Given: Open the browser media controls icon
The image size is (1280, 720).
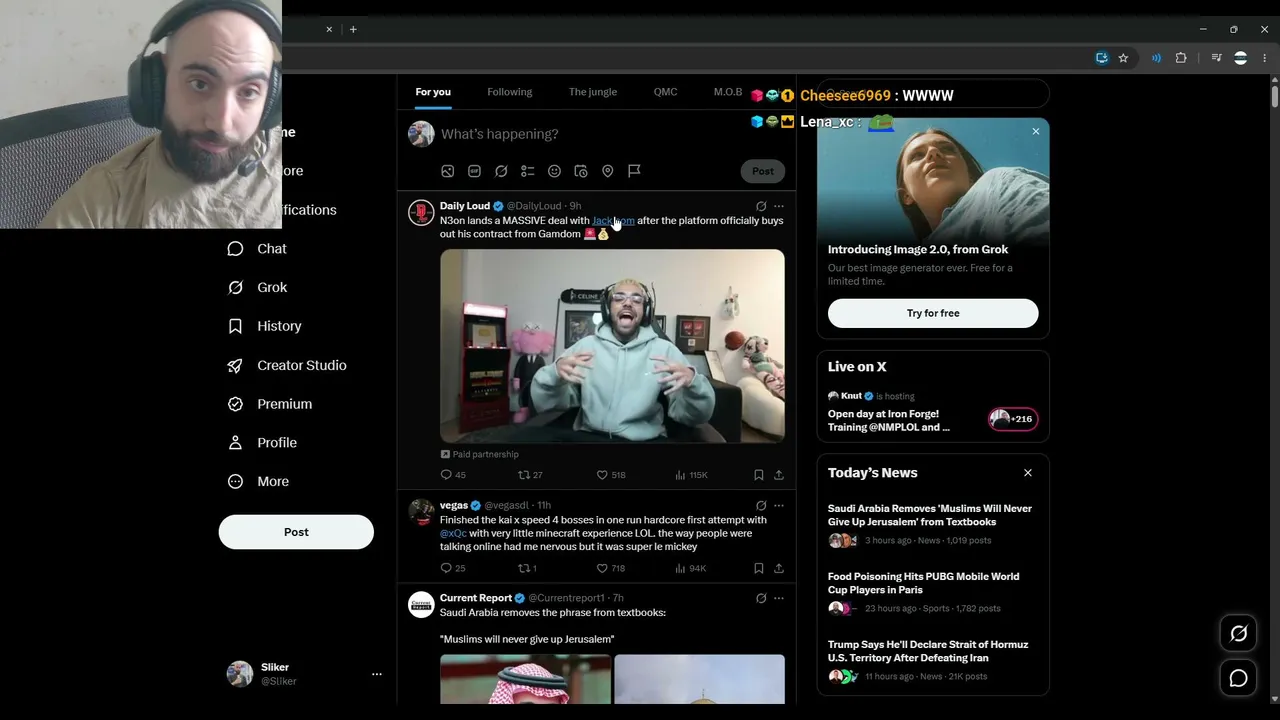Looking at the screenshot, I should pyautogui.click(x=1216, y=58).
